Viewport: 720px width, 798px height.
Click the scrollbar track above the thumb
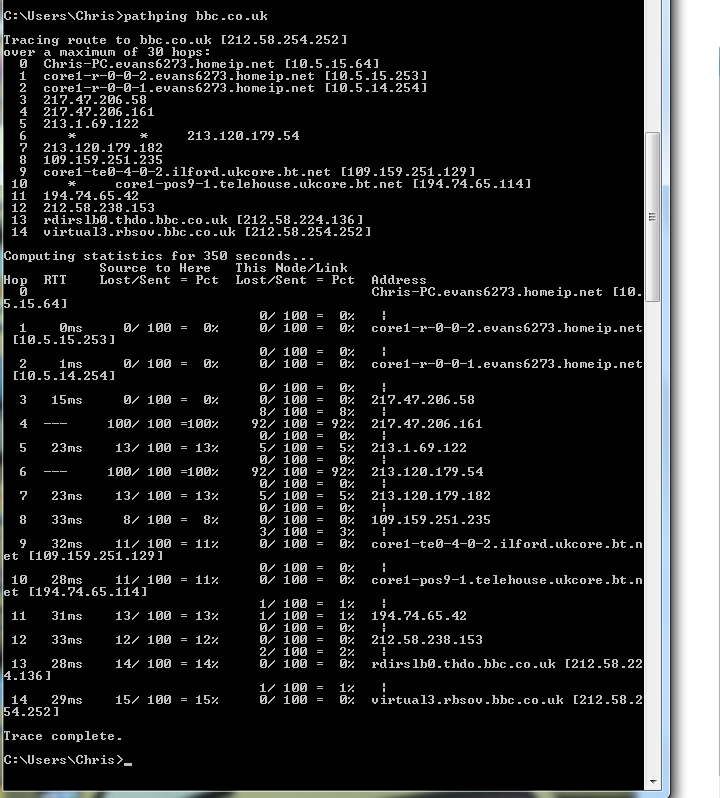pyautogui.click(x=652, y=66)
